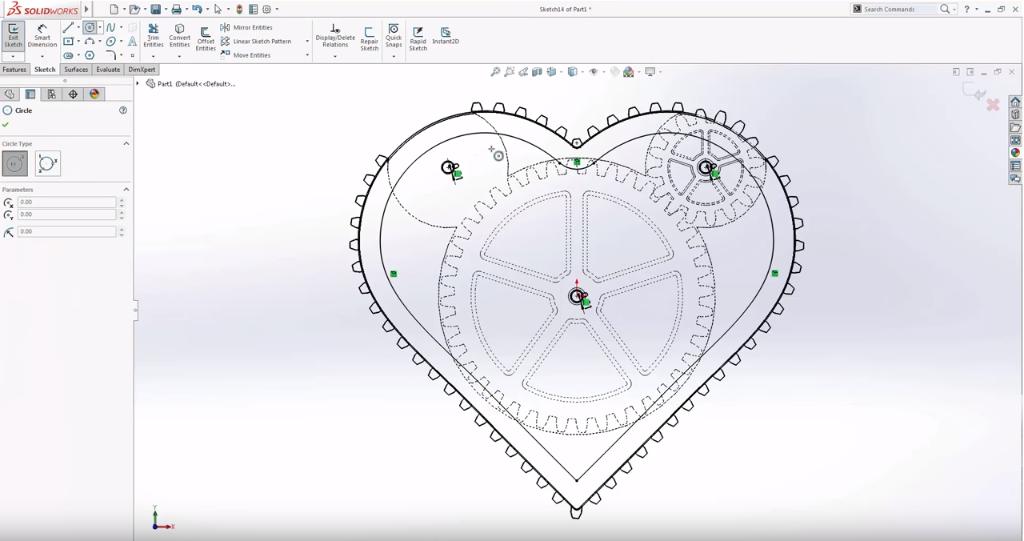This screenshot has width=1024, height=541.
Task: Create a New document from title bar
Action: coord(114,9)
